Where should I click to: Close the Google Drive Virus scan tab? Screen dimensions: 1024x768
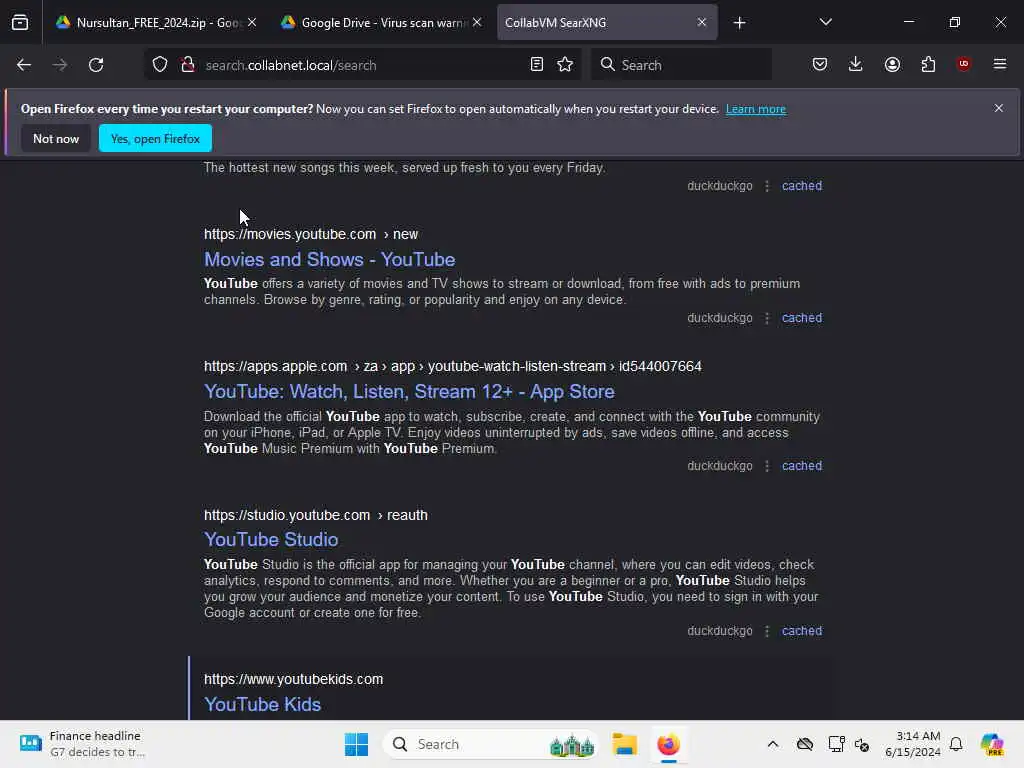click(x=477, y=22)
